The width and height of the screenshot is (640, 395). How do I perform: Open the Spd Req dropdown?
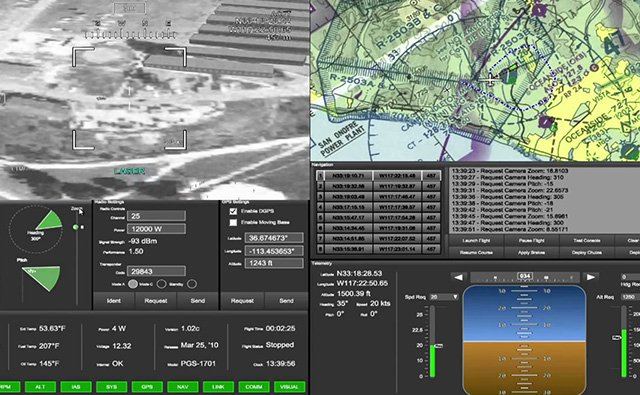444,297
